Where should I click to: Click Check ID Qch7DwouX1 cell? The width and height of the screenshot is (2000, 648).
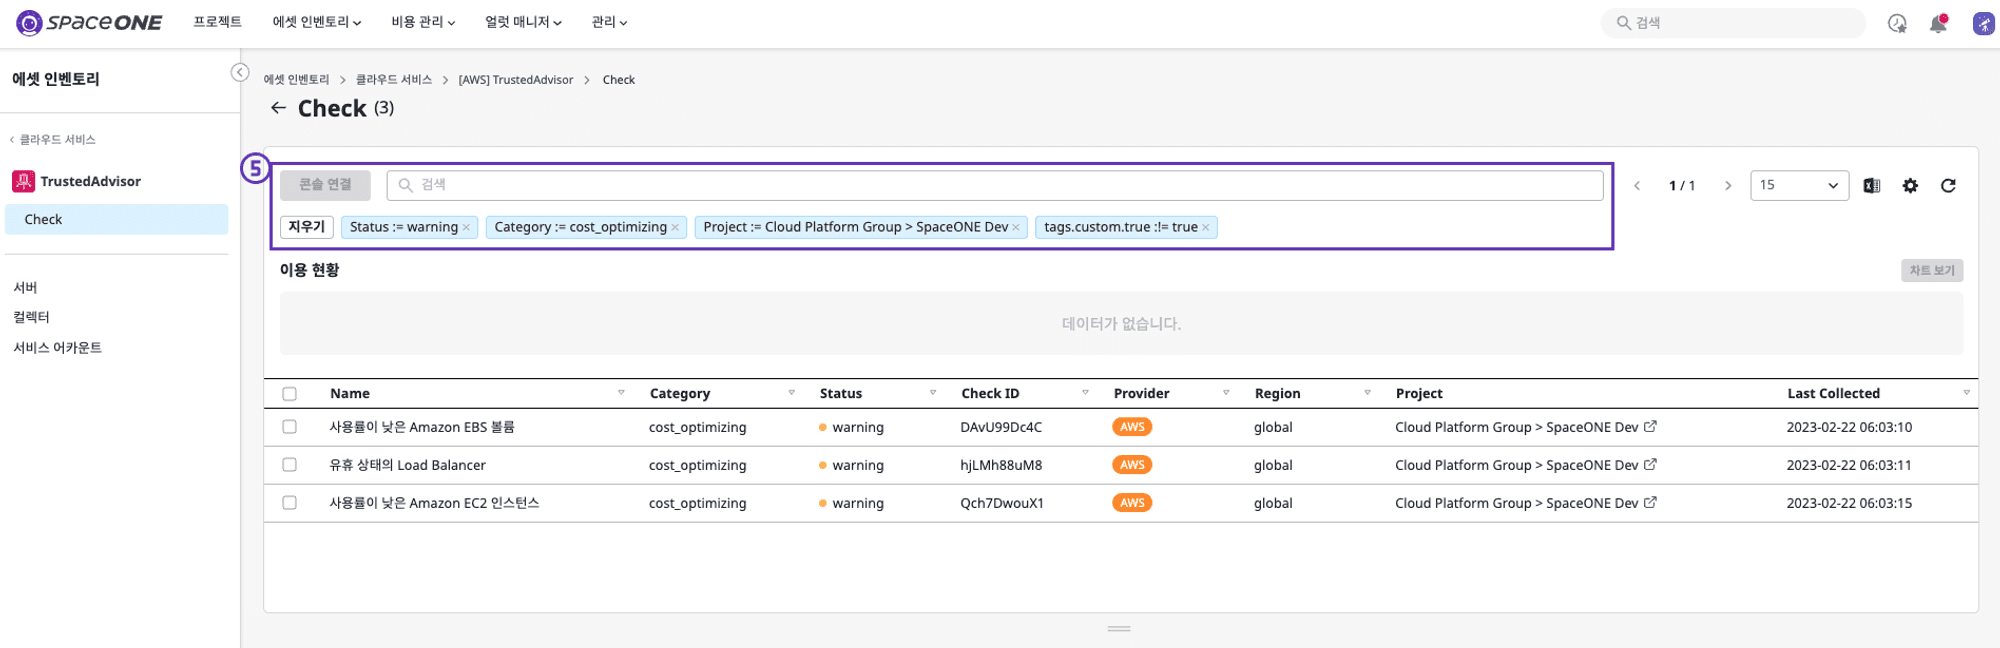pos(1002,503)
